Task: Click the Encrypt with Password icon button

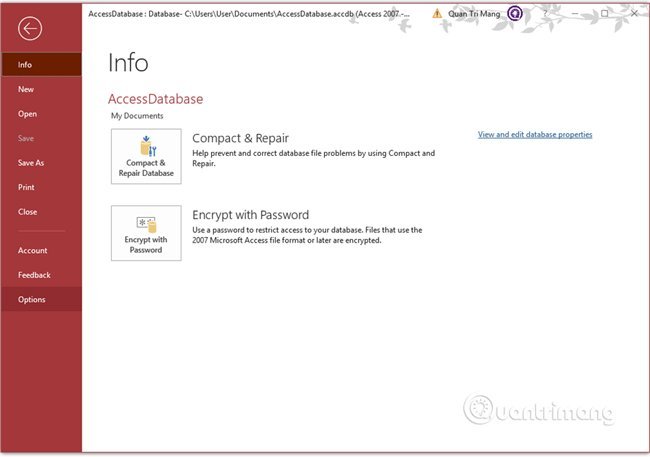Action: click(146, 234)
